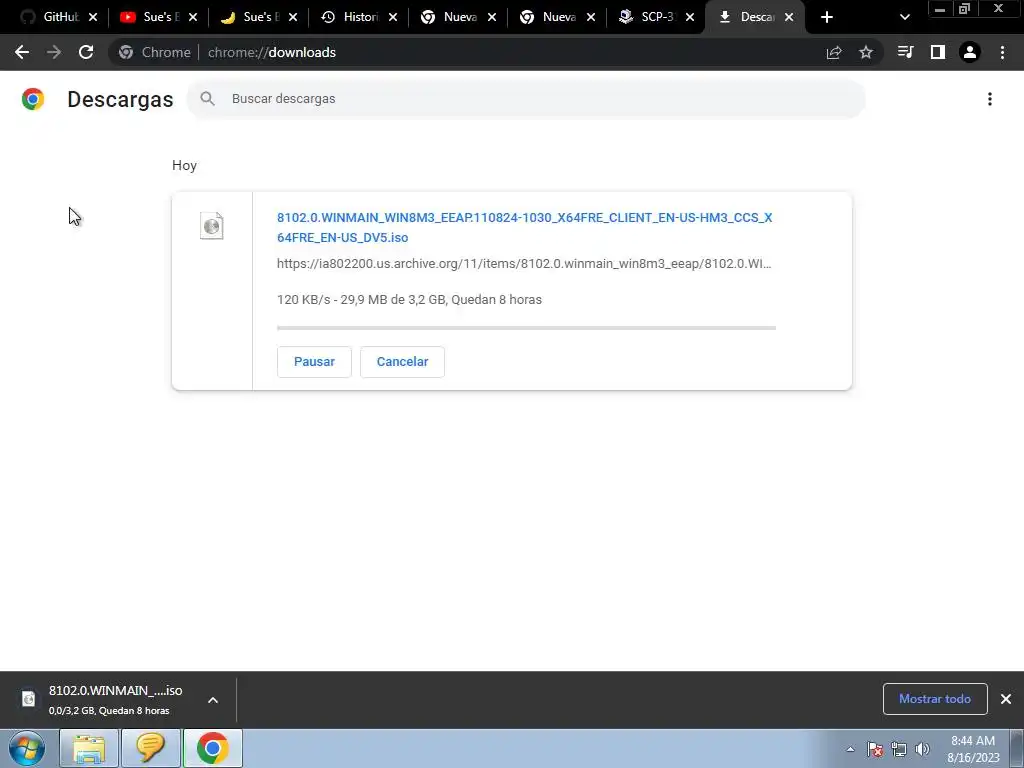Pause the download with Pausar
This screenshot has height=768, width=1024.
pos(314,362)
